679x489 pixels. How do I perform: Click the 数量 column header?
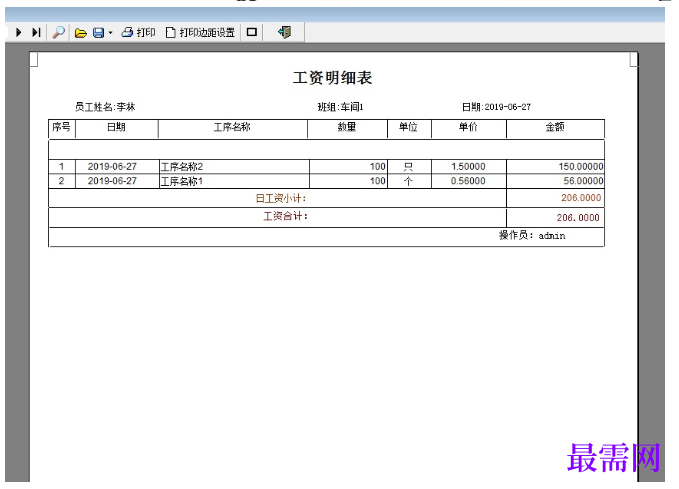click(347, 127)
